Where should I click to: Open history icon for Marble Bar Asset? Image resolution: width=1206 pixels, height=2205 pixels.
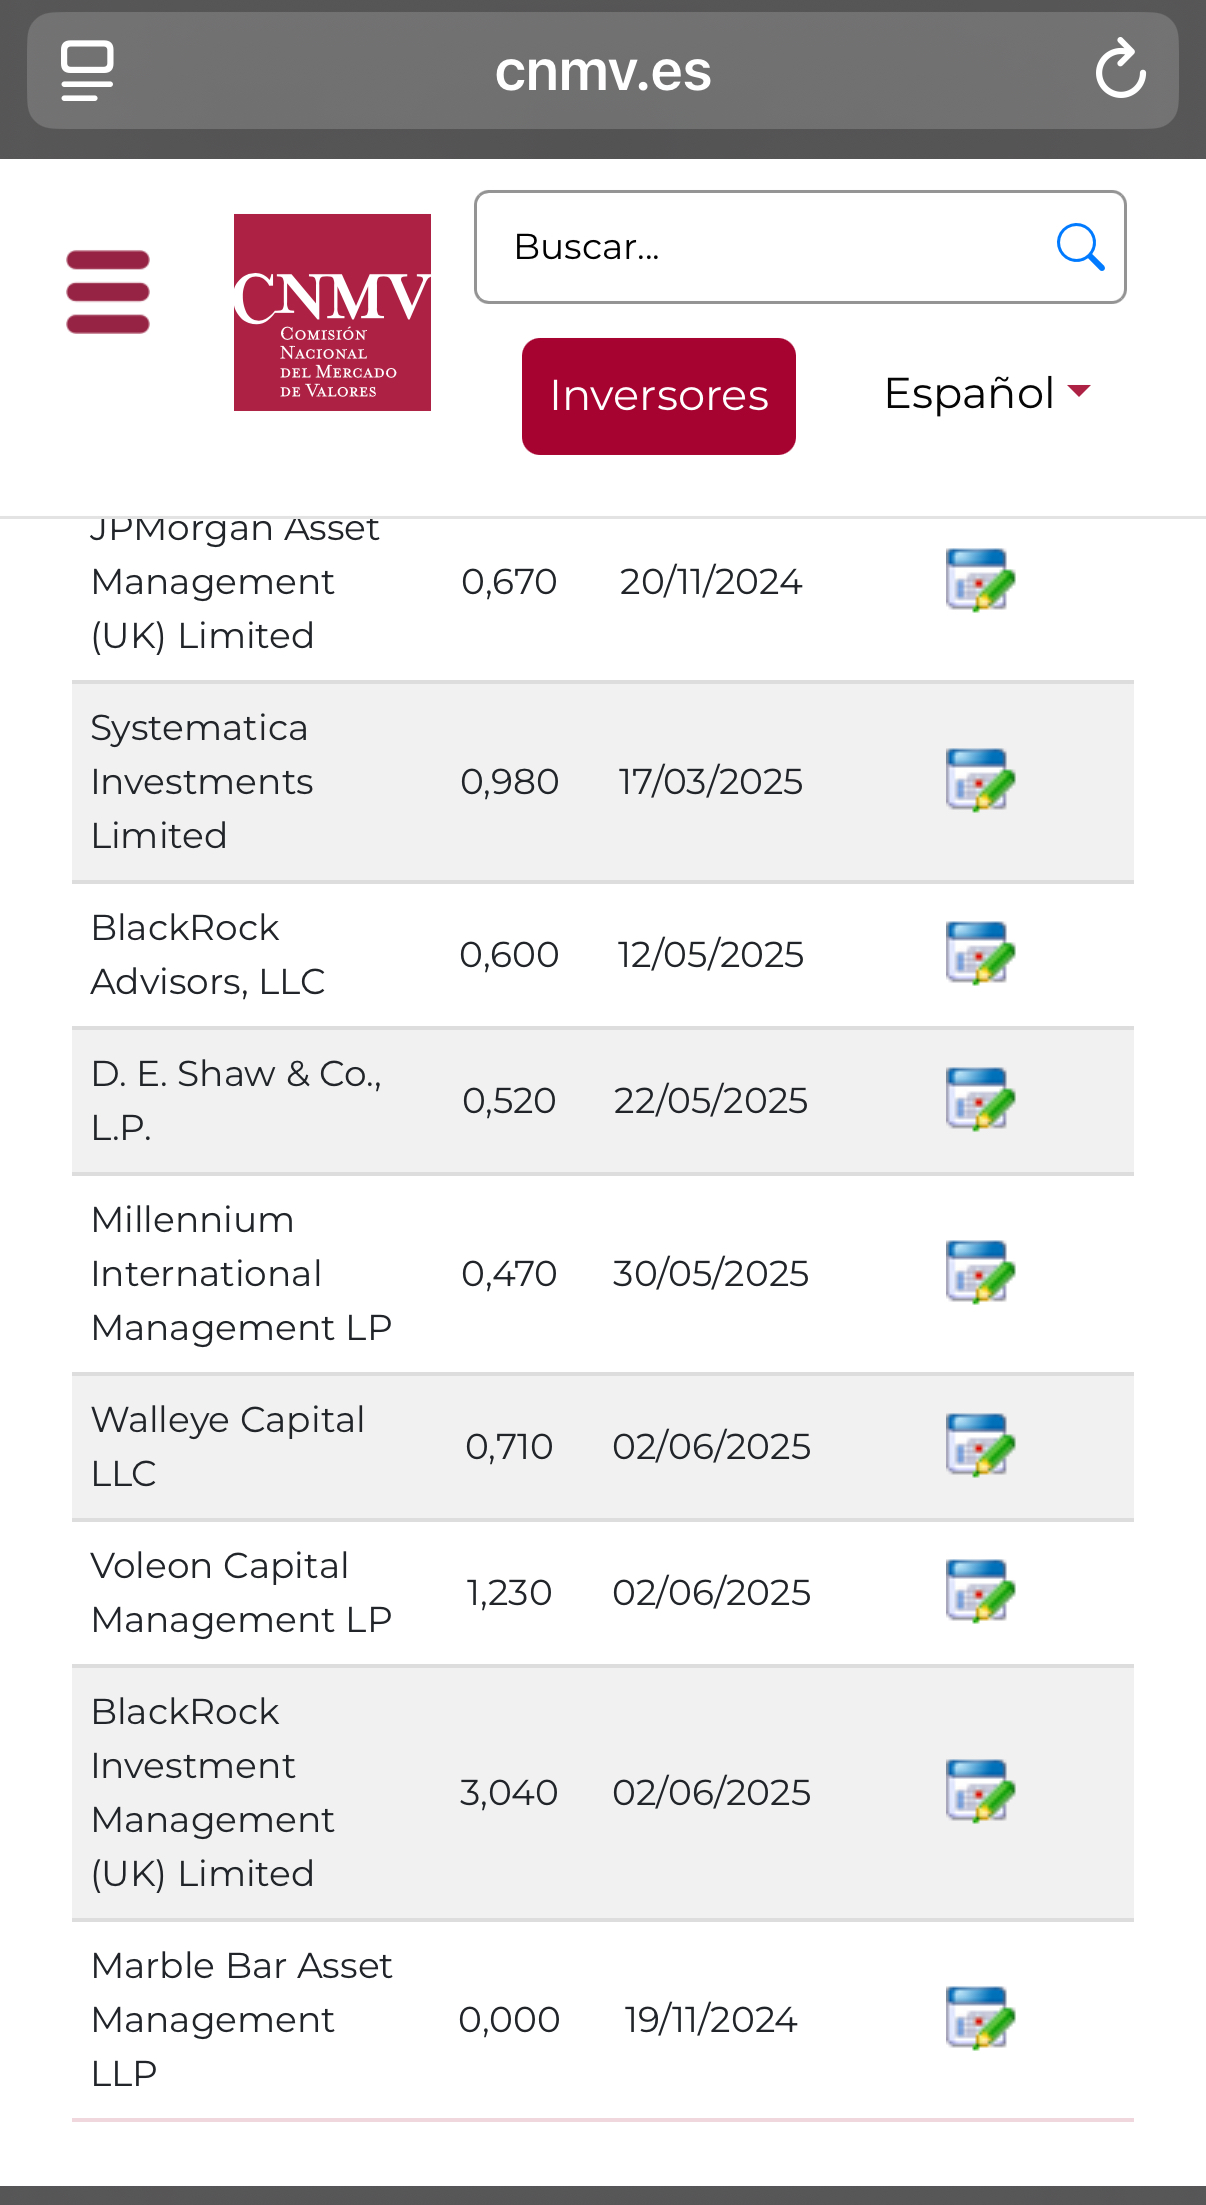click(x=980, y=2018)
